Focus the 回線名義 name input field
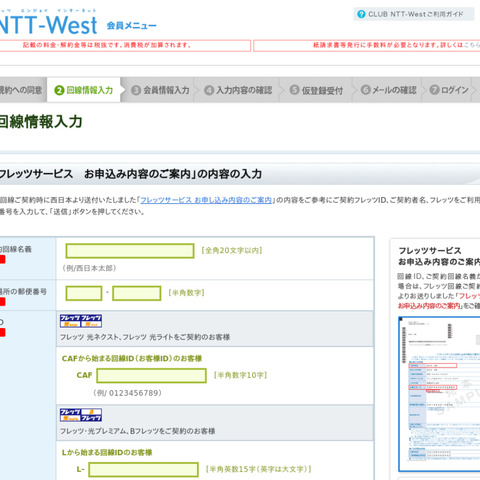The width and height of the screenshot is (480, 480). point(130,251)
